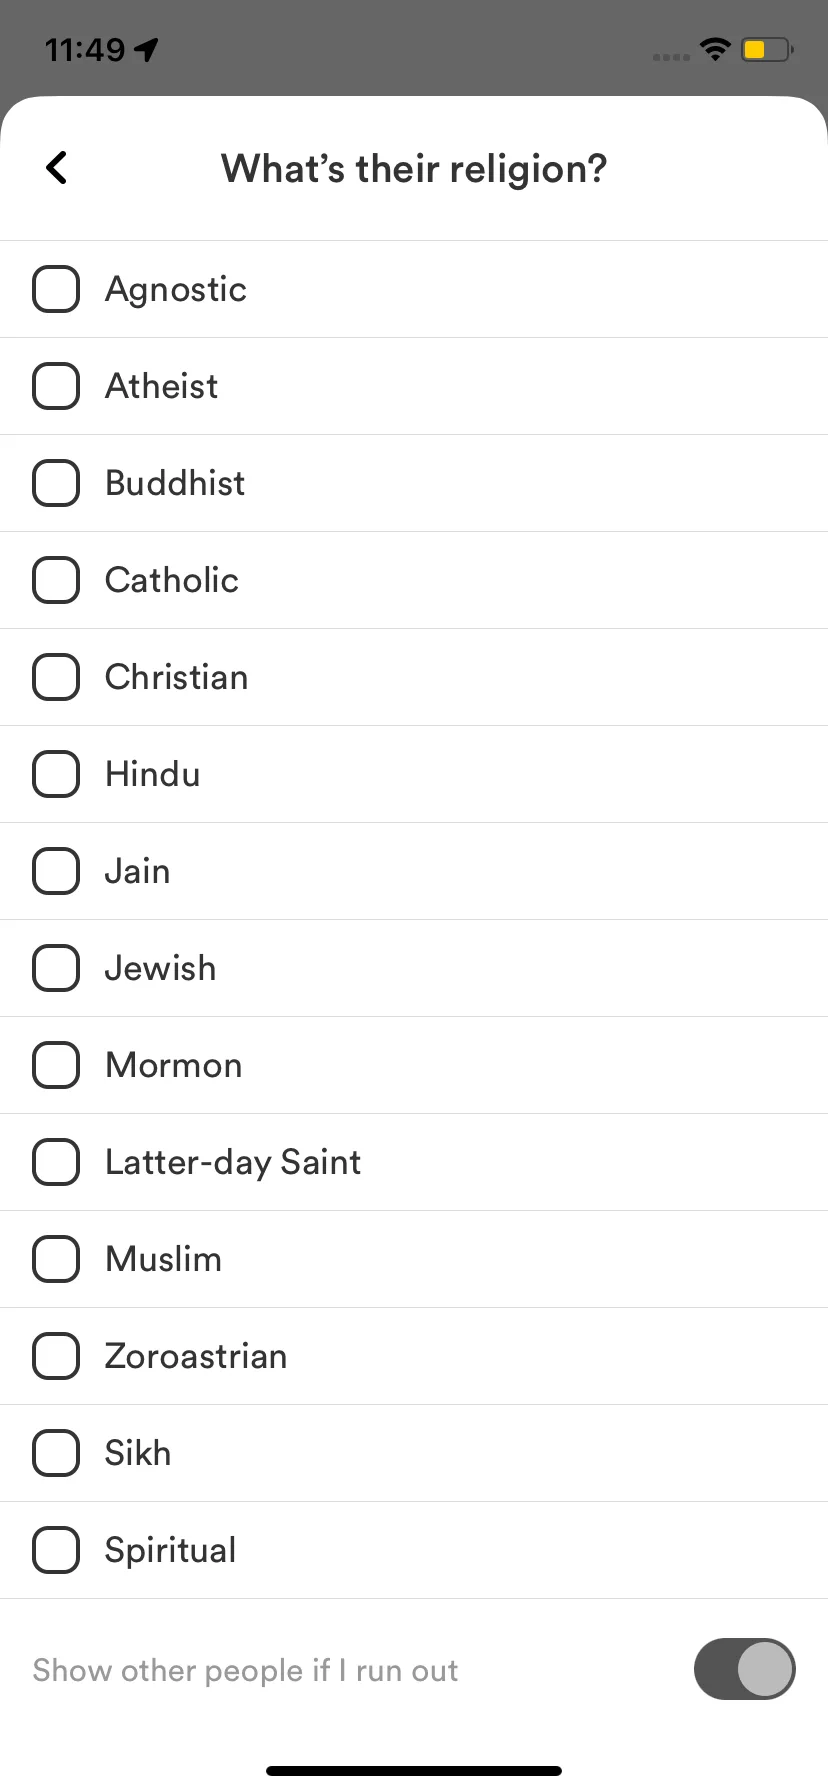The height and width of the screenshot is (1792, 828).
Task: Tap the Wi-Fi status icon
Action: tap(715, 49)
